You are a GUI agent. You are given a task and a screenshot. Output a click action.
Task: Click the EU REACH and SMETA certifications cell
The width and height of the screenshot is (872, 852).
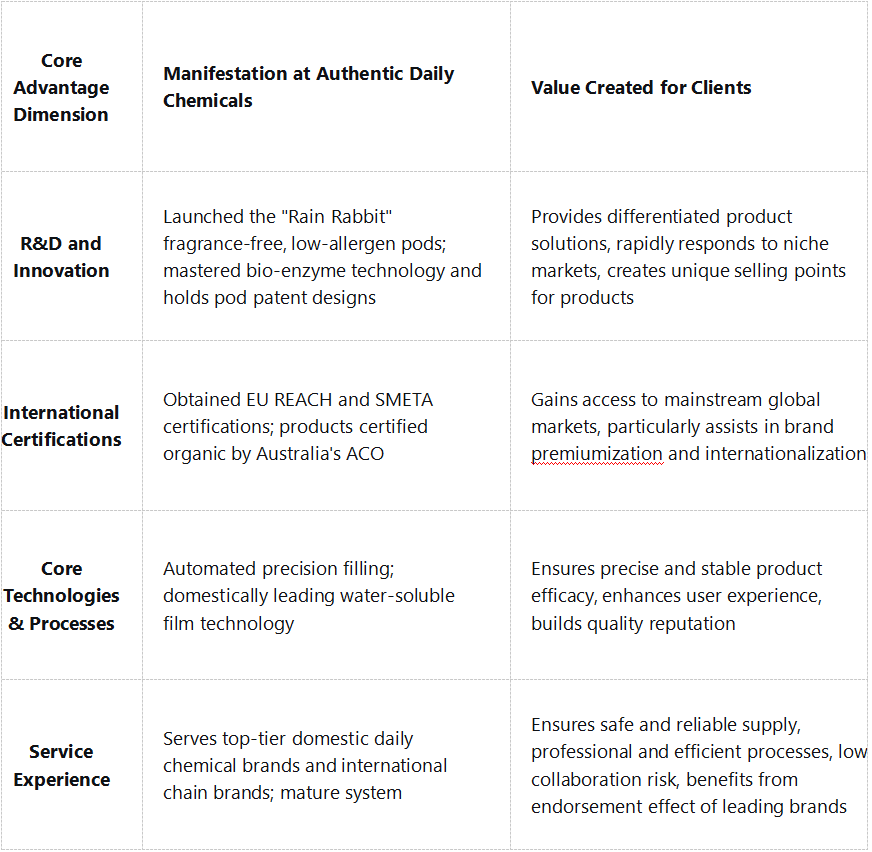tap(297, 426)
